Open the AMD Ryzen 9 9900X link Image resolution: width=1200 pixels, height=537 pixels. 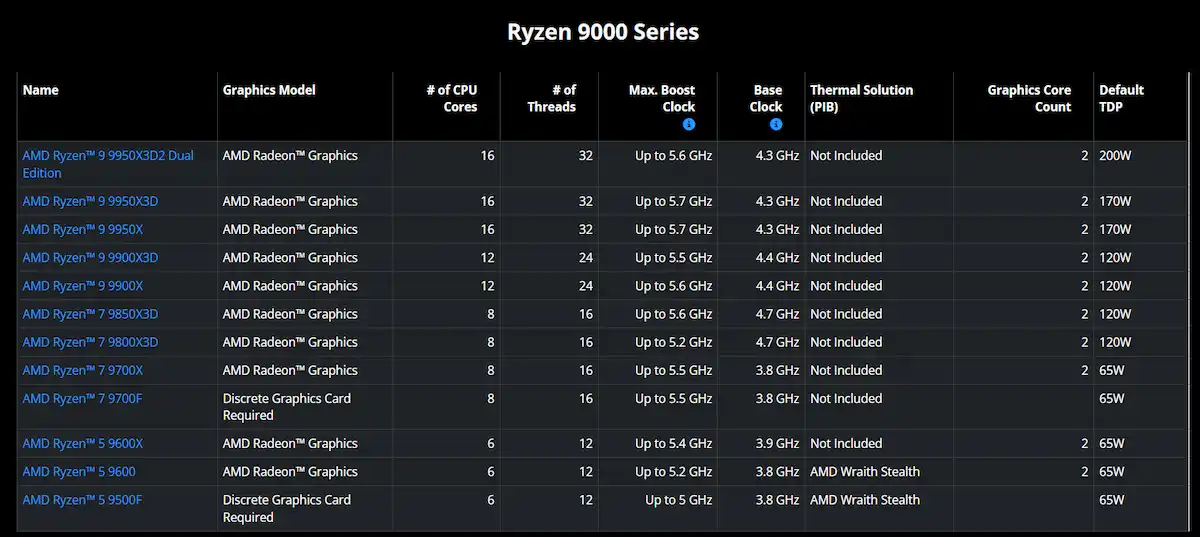(83, 285)
